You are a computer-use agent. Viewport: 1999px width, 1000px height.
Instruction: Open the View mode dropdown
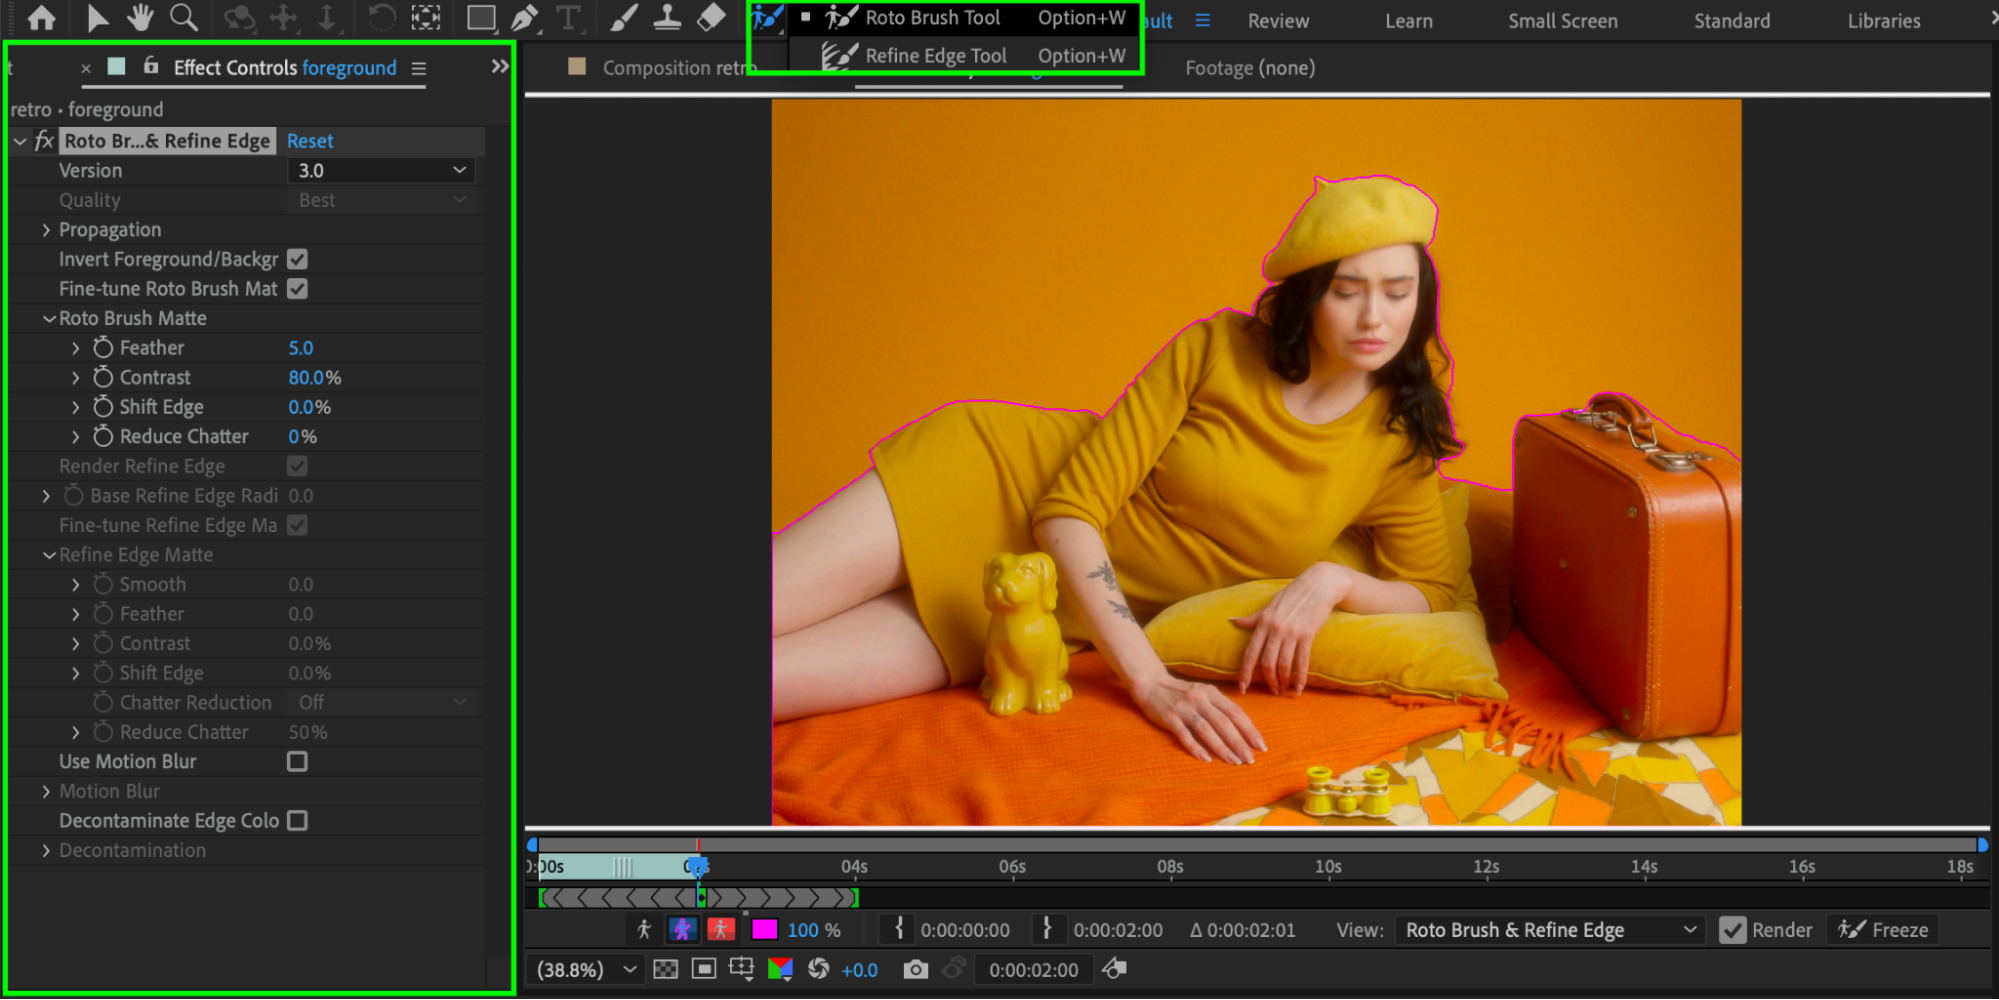tap(1549, 930)
